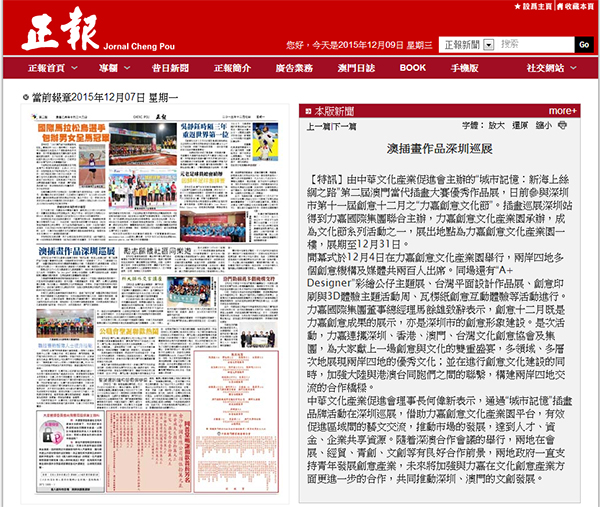Click the athlete photo at the page's top right
Screen dimensions: 600x507
[265, 142]
